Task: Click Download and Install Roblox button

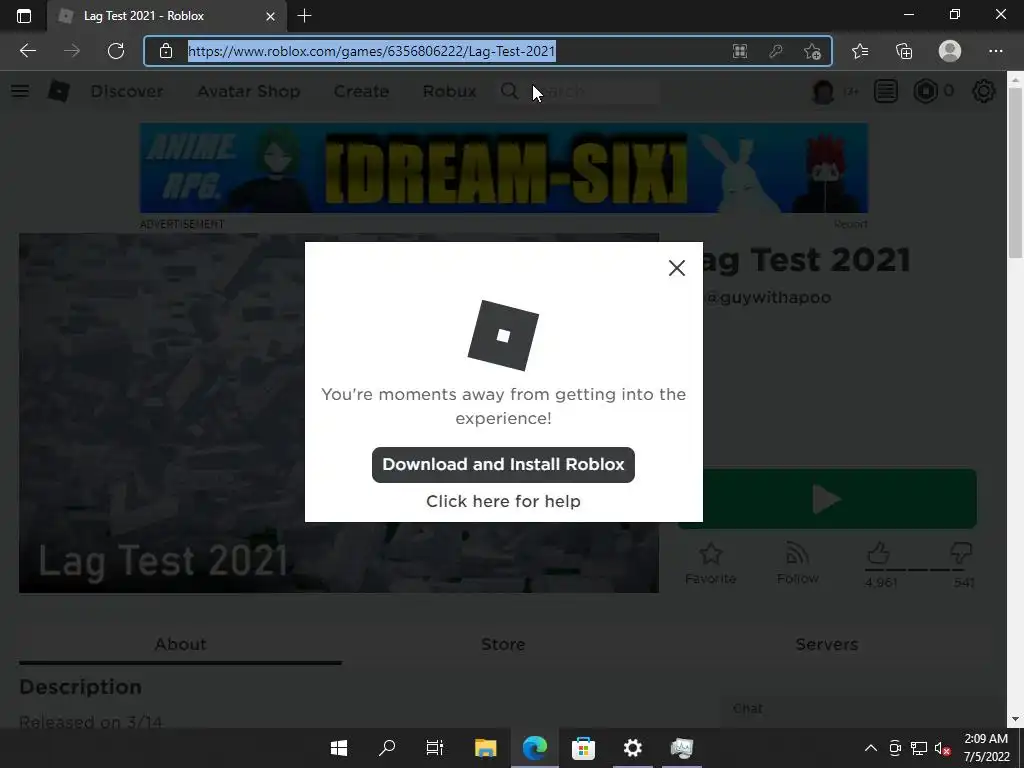Action: tap(503, 465)
